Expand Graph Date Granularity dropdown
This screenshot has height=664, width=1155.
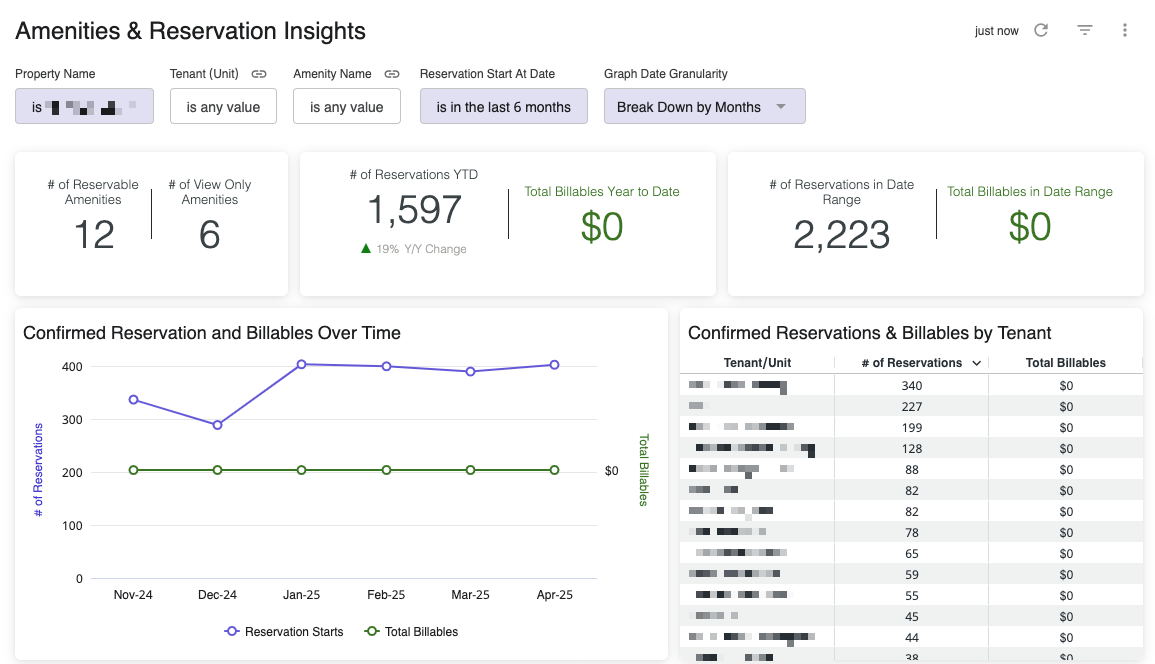704,107
